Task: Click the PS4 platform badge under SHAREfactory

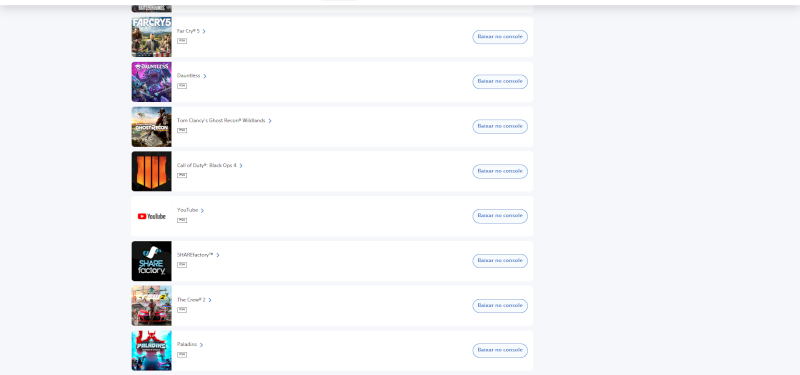Action: (182, 265)
